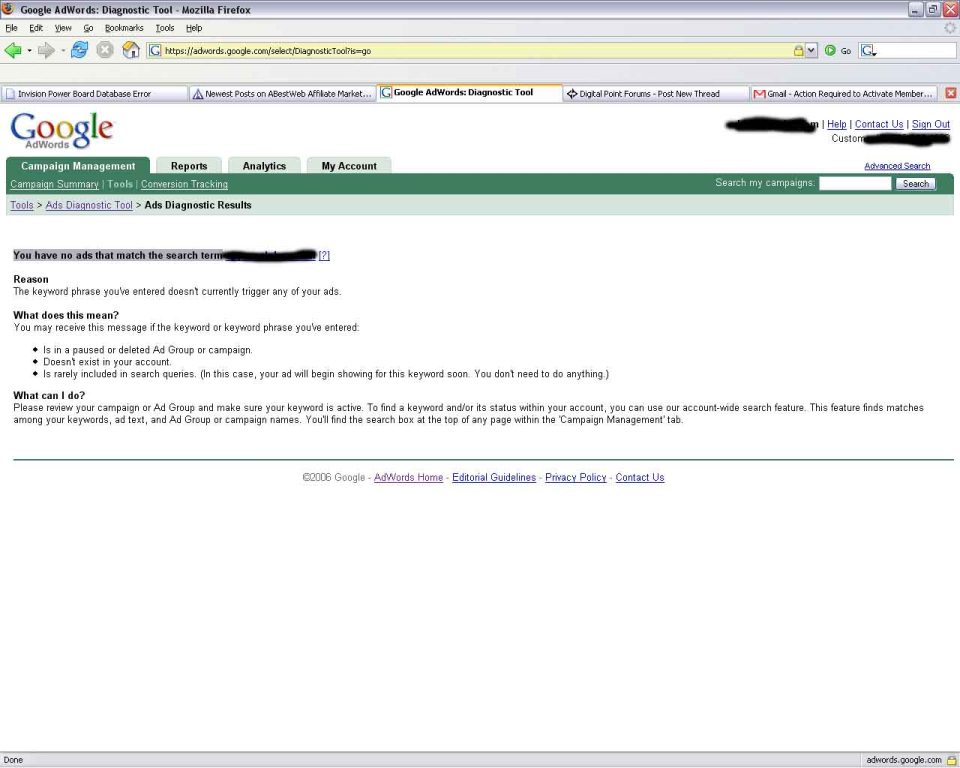Open the Bookmarks menu

pos(124,28)
